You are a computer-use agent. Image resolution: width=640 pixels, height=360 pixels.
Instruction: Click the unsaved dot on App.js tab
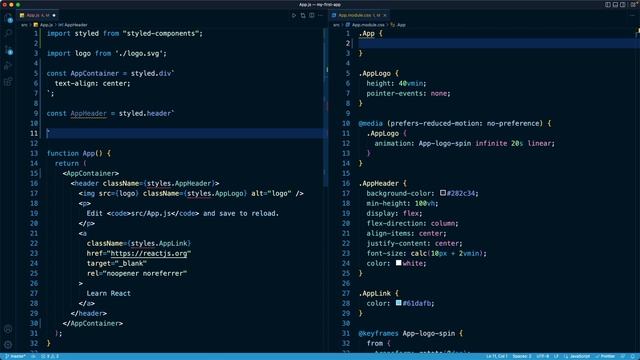54,16
